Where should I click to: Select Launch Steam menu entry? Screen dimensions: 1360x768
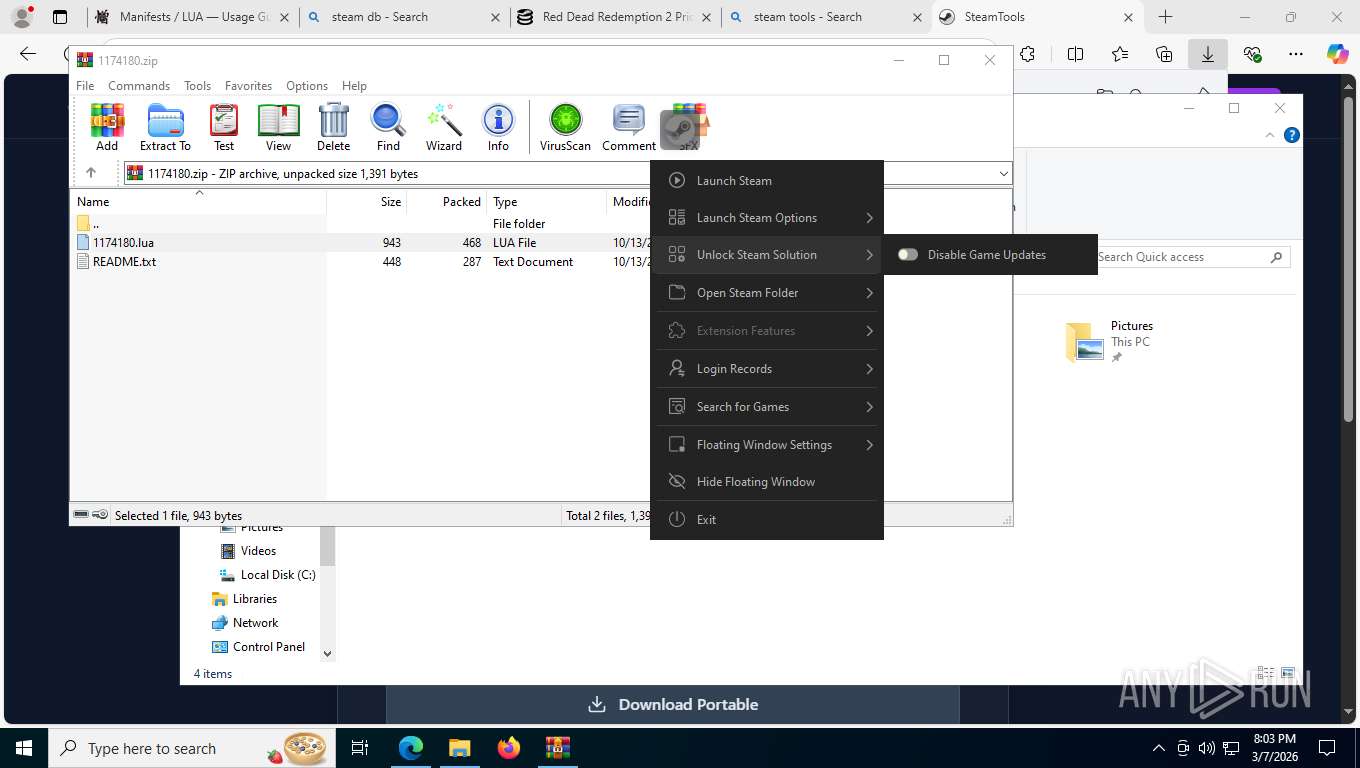767,180
